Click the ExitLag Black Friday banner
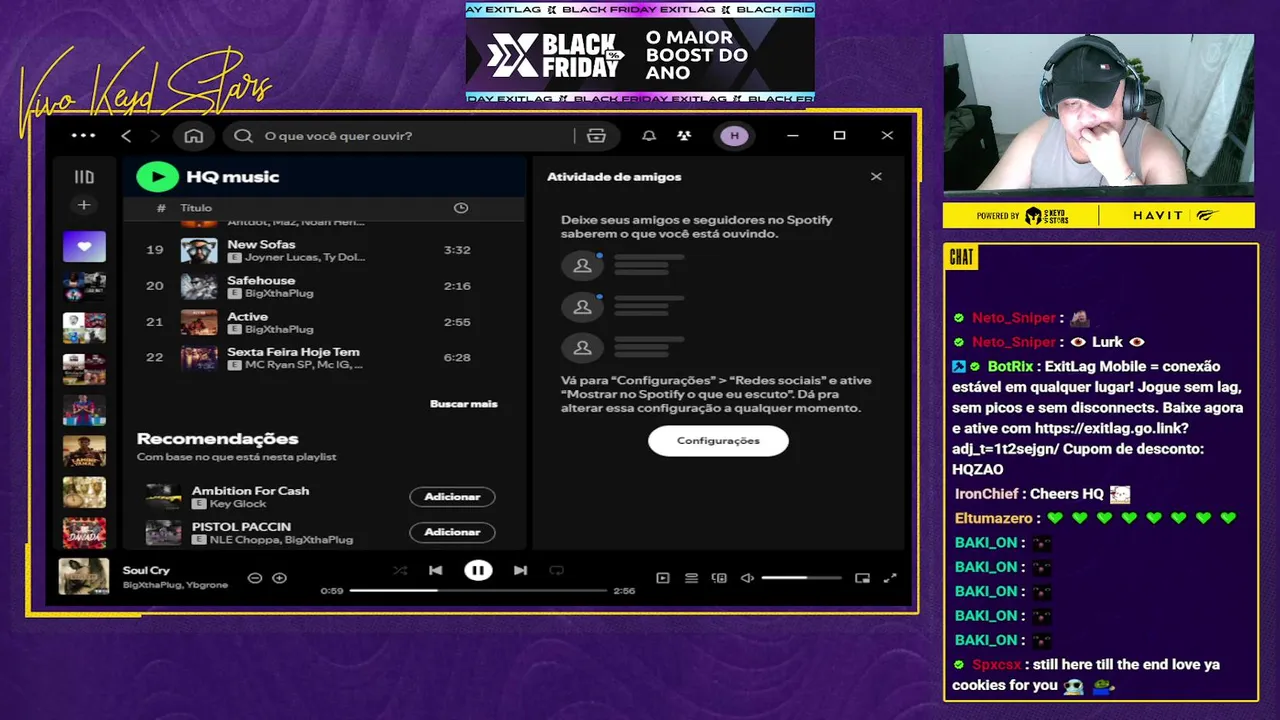This screenshot has height=720, width=1280. point(640,53)
